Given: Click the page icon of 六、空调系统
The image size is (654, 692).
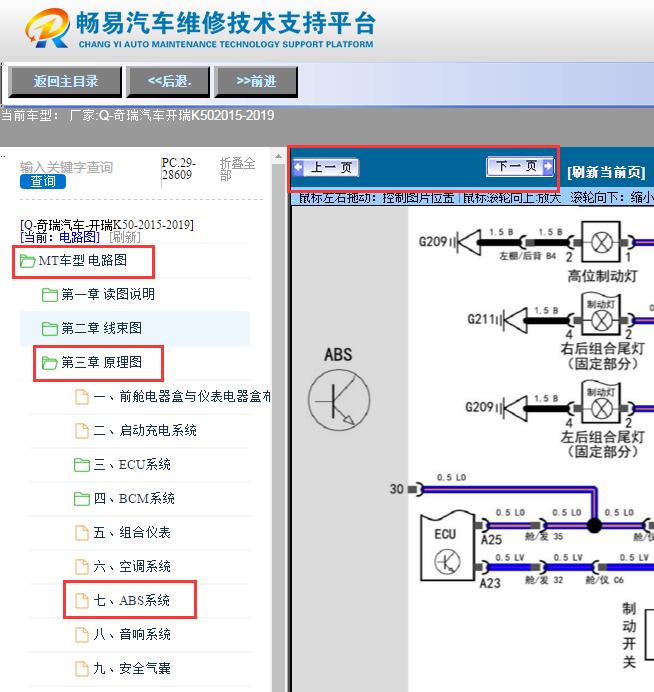Looking at the screenshot, I should pyautogui.click(x=82, y=567).
